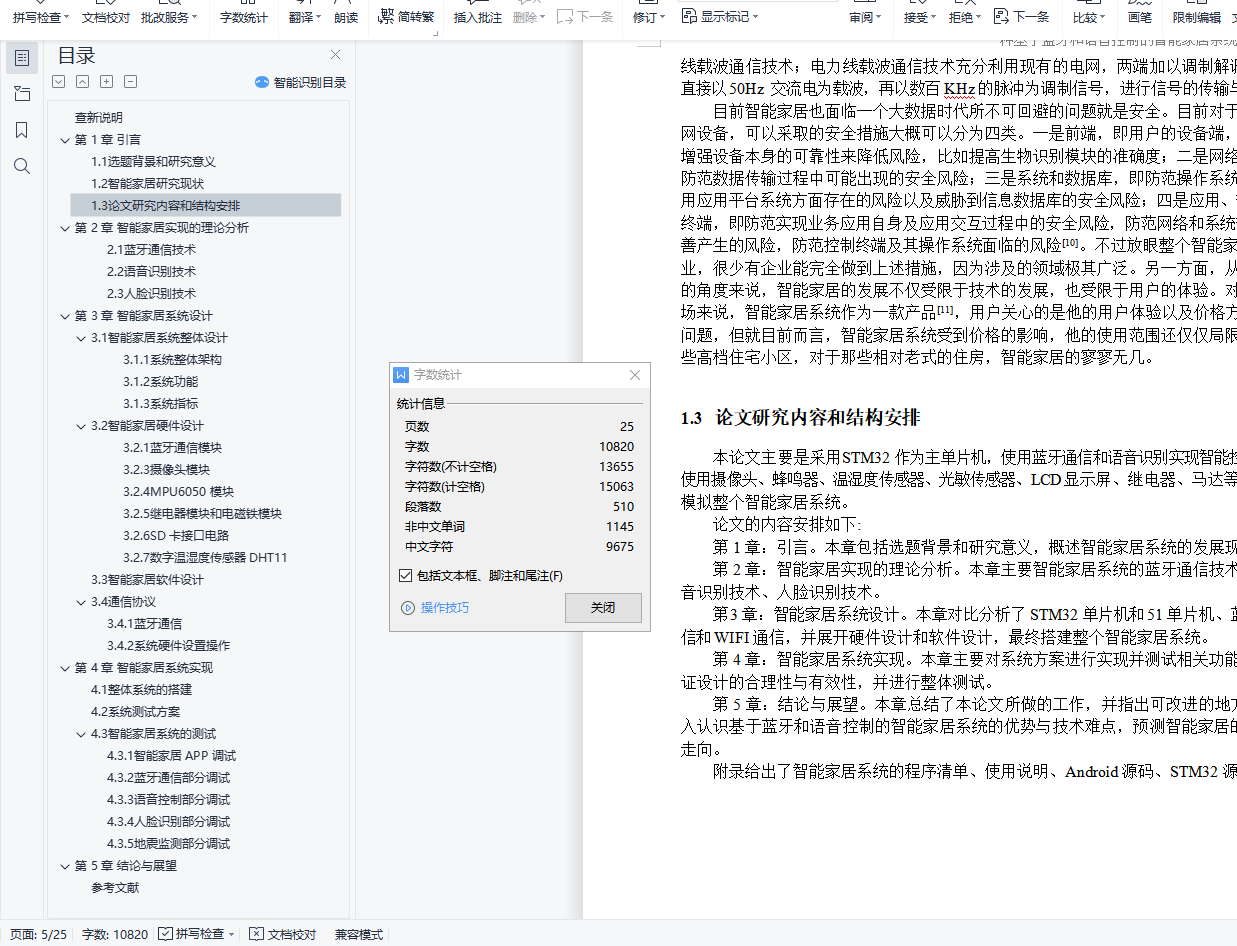Click 字数统计 in the ribbon
Screen dimensions: 1237x946
(244, 17)
